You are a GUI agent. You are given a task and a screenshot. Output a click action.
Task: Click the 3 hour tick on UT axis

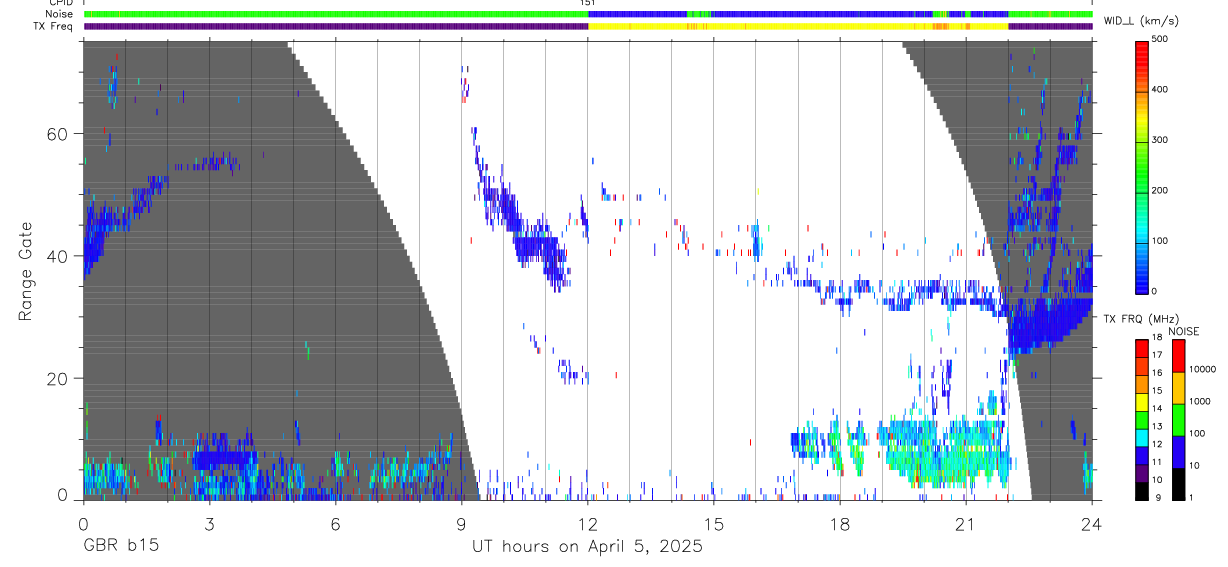[x=209, y=525]
